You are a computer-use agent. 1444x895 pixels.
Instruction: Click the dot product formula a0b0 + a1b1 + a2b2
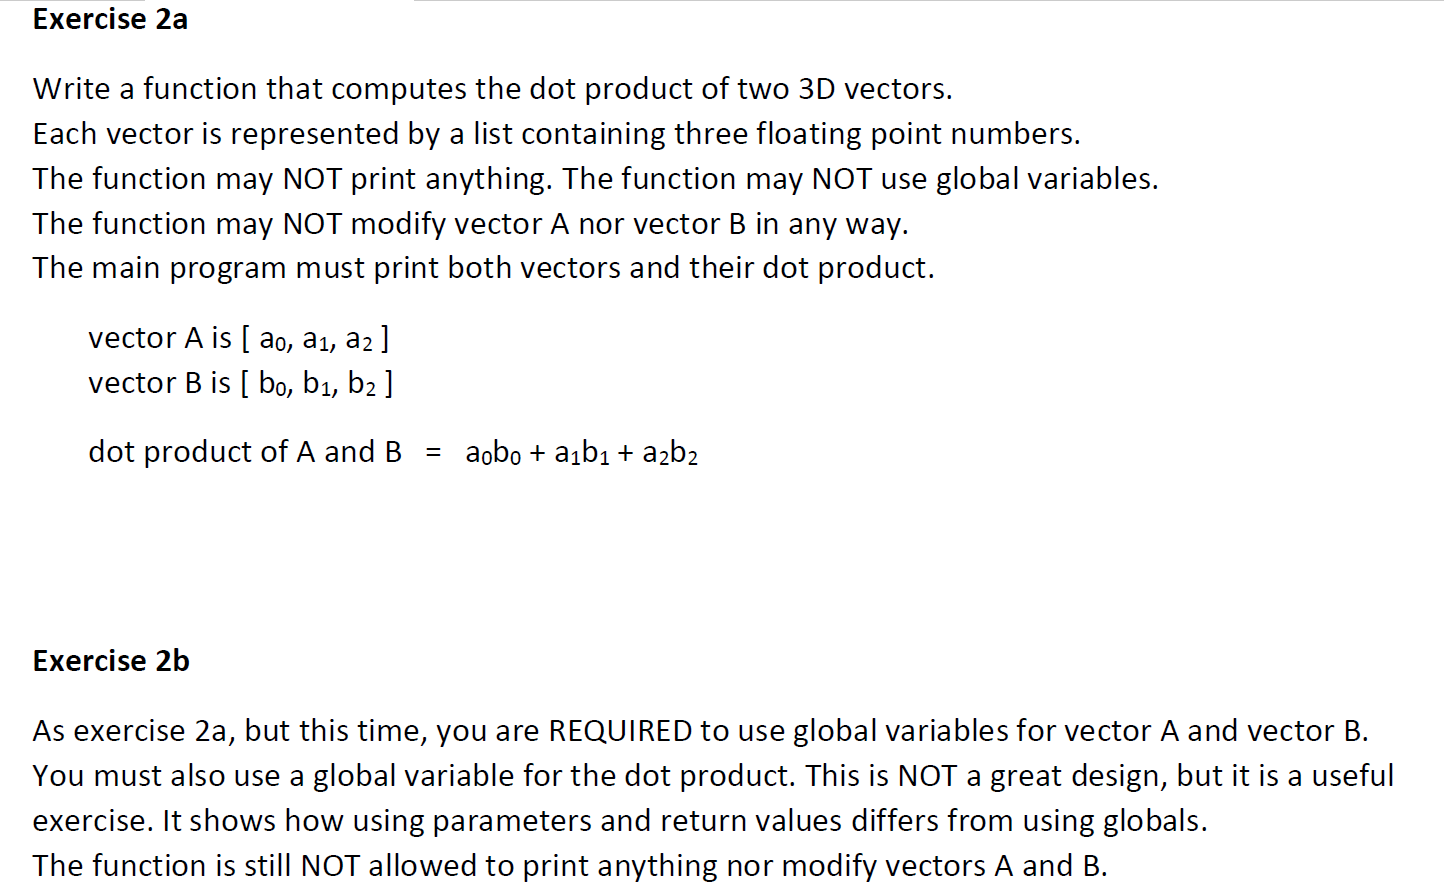point(582,453)
